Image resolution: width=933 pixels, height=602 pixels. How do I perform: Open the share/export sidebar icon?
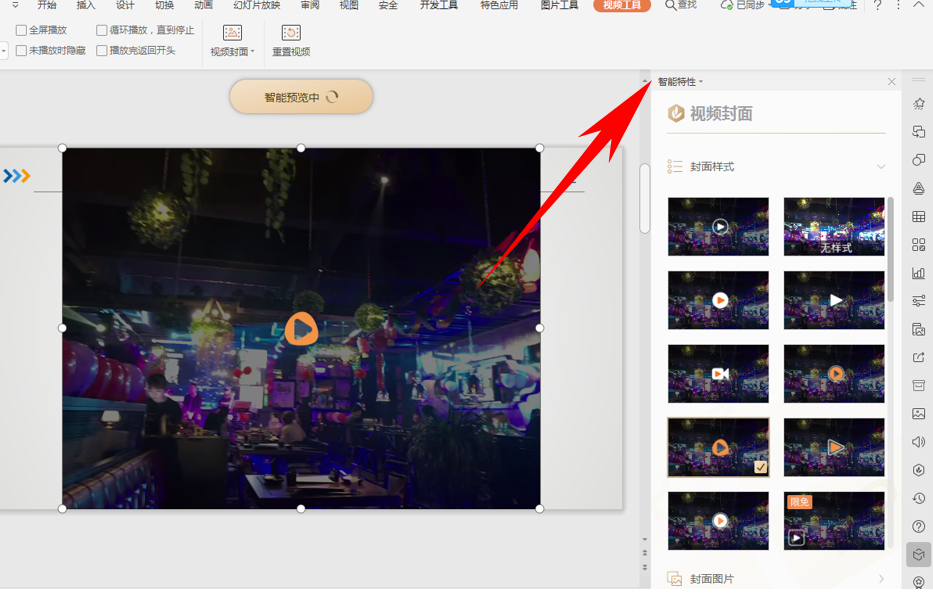click(918, 357)
